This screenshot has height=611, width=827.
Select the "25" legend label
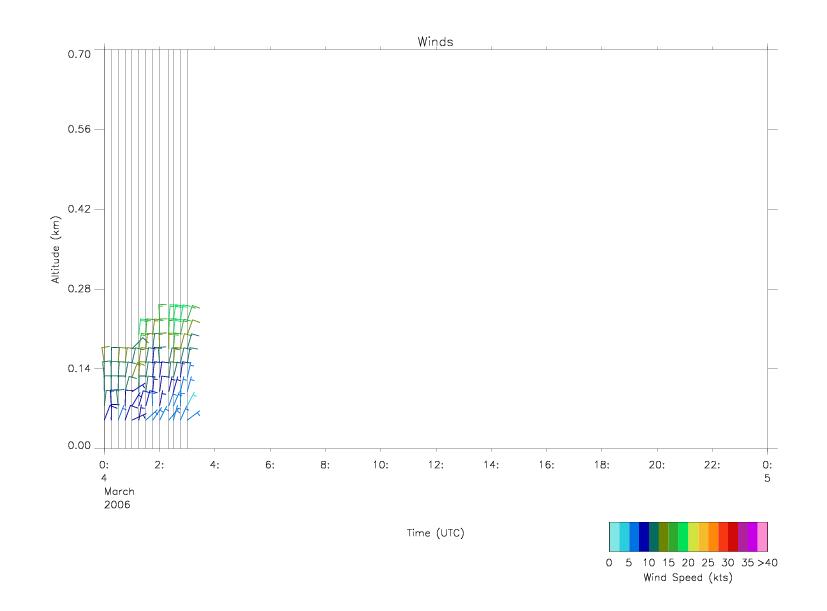(x=708, y=562)
